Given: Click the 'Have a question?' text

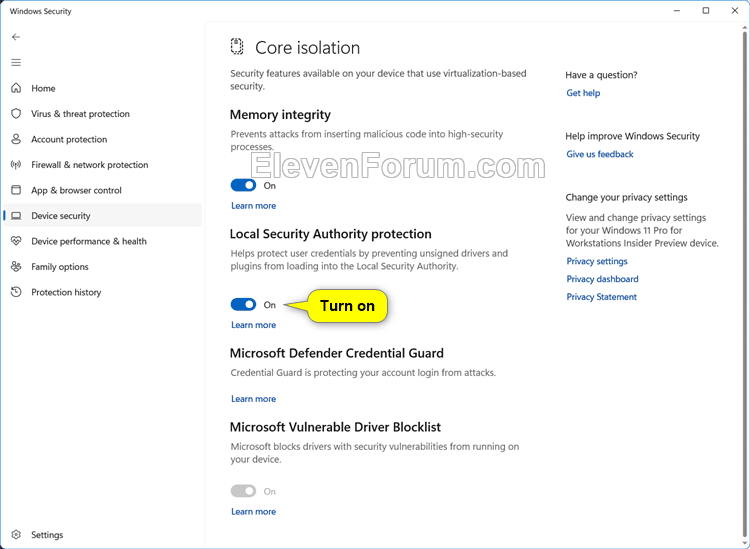Looking at the screenshot, I should pyautogui.click(x=601, y=75).
